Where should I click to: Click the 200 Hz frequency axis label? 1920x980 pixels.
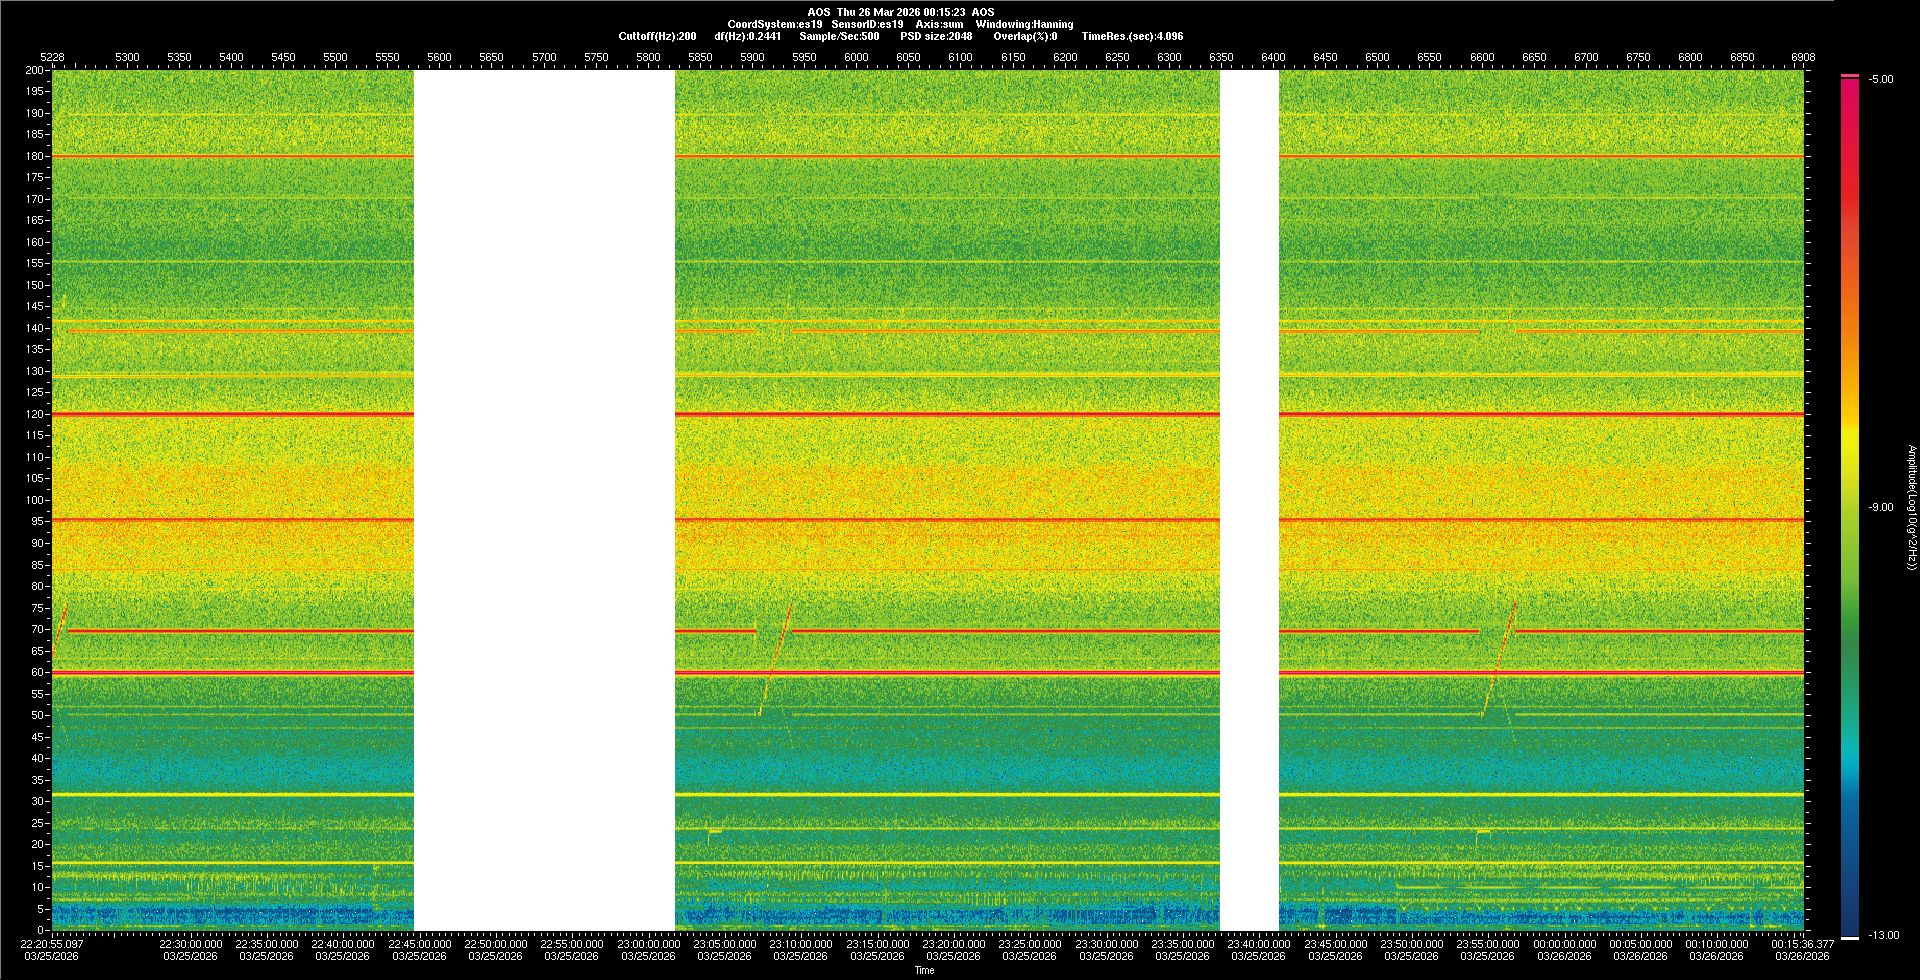coord(35,70)
